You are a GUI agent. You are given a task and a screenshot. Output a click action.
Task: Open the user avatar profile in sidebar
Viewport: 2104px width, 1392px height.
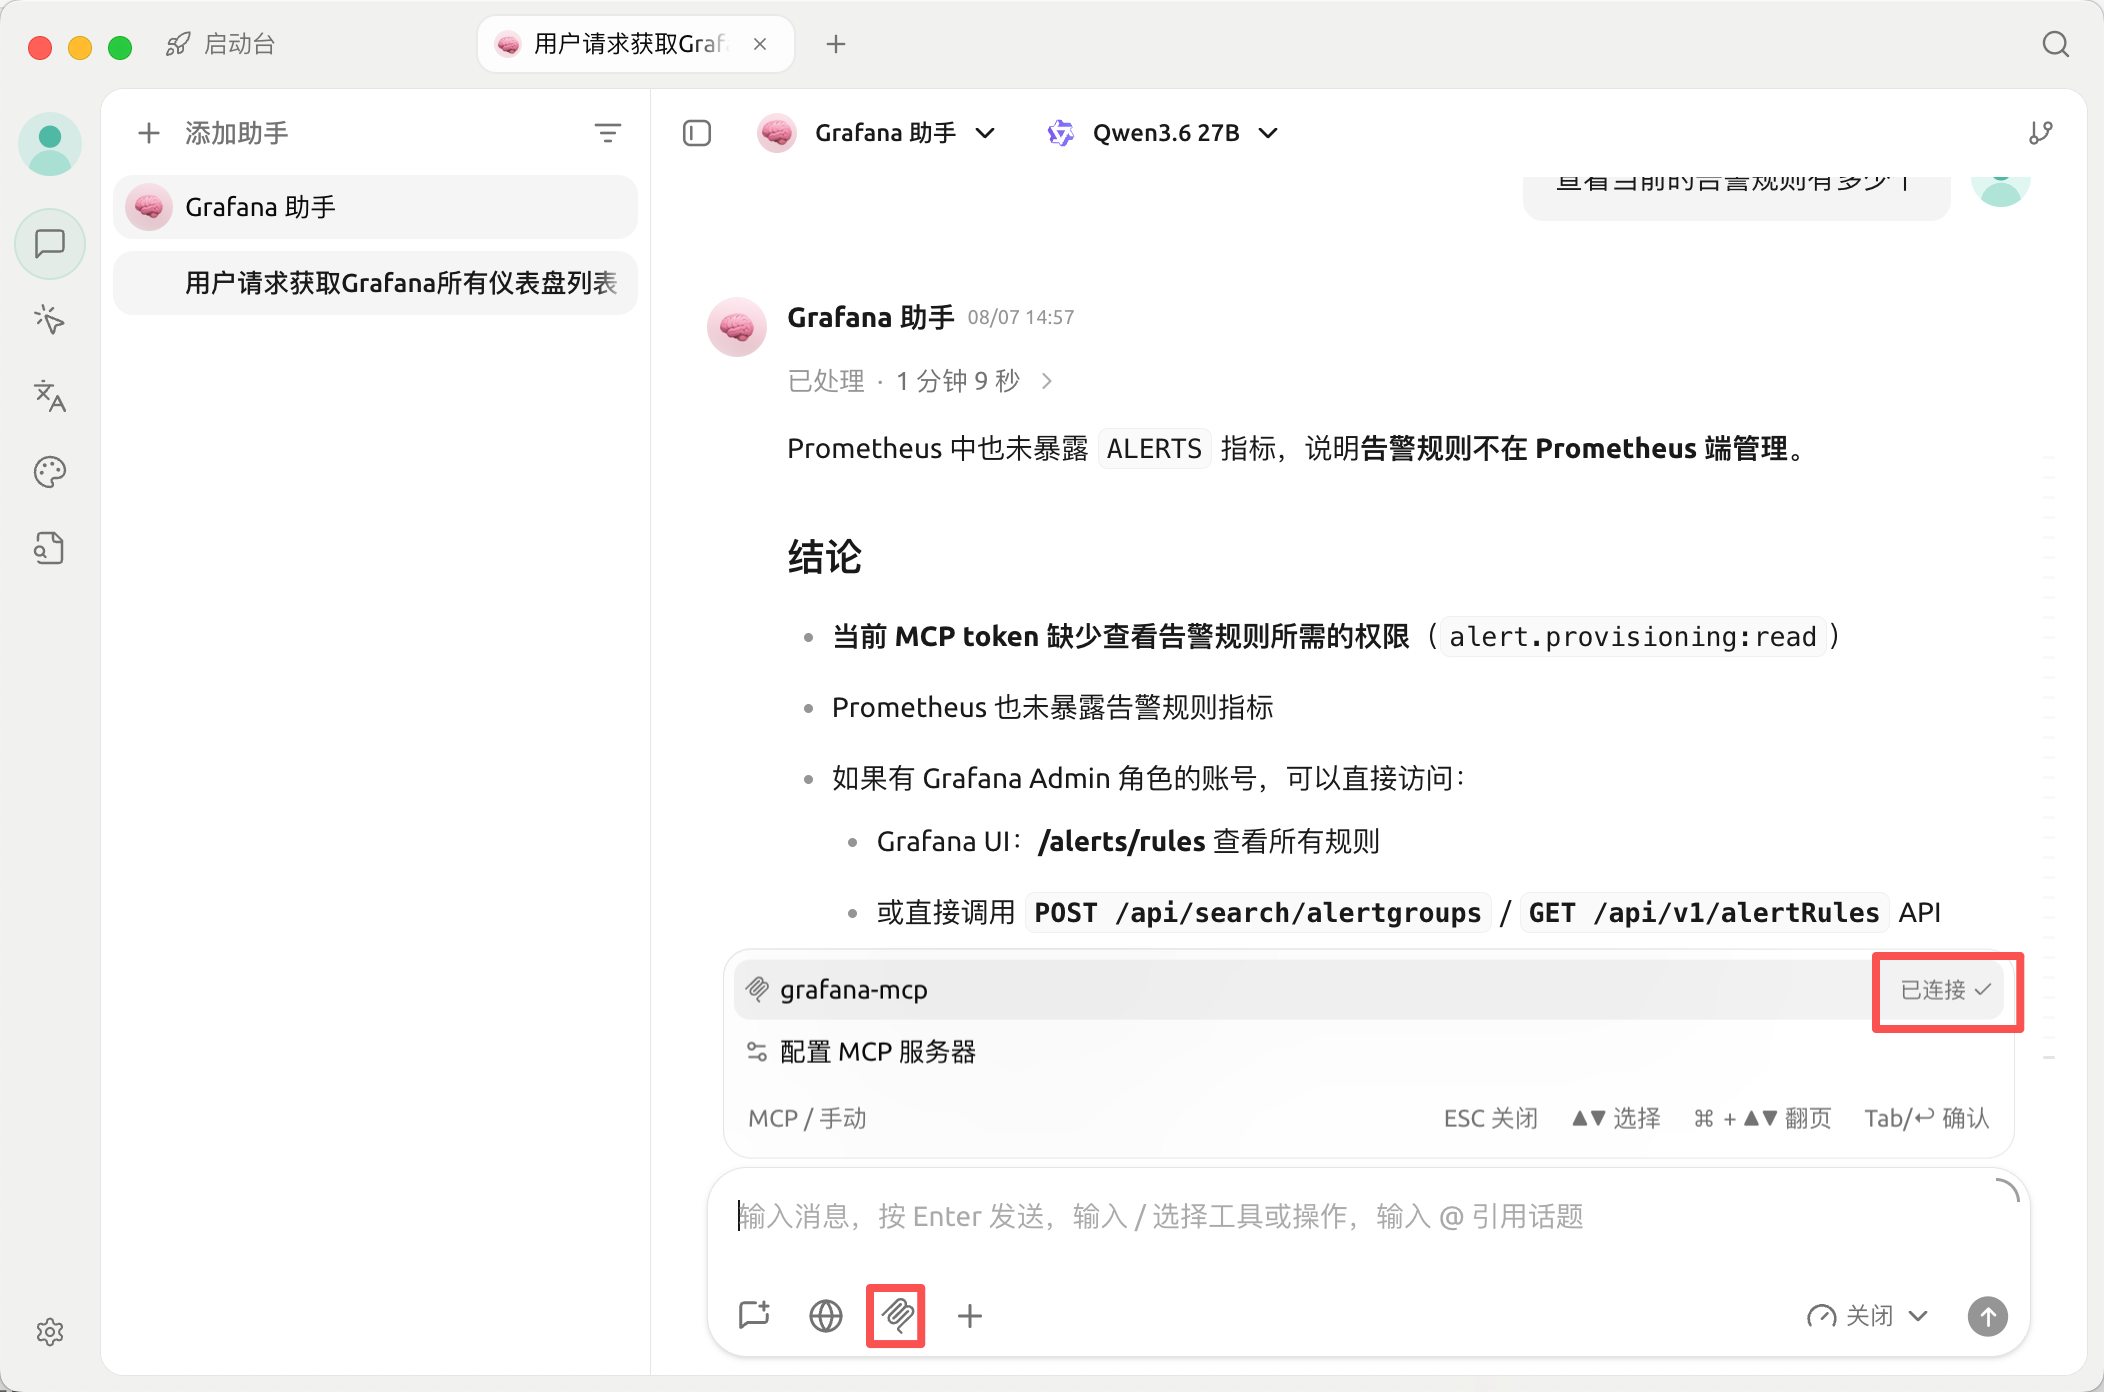coord(50,144)
